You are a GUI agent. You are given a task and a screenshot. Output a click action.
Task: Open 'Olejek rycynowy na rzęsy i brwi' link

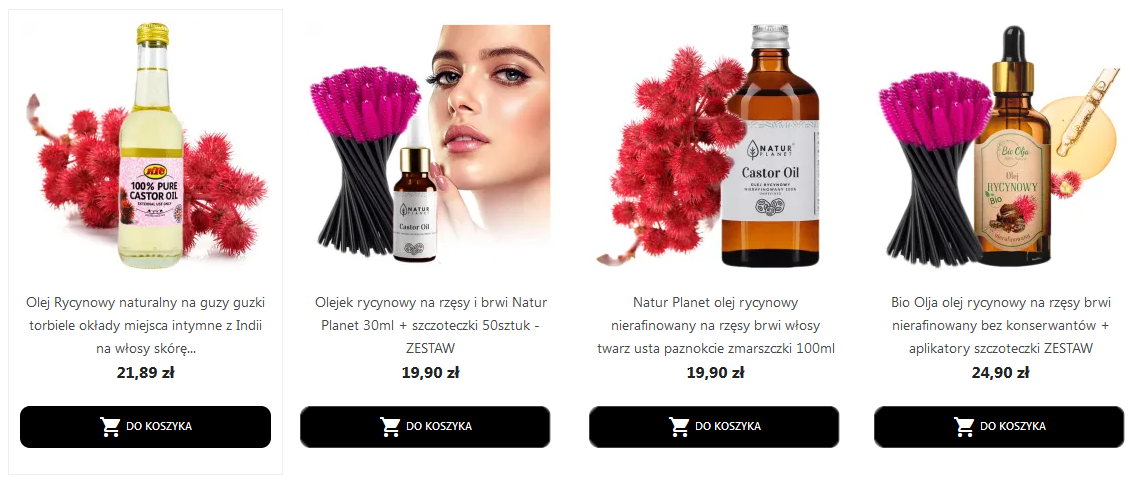(x=430, y=326)
